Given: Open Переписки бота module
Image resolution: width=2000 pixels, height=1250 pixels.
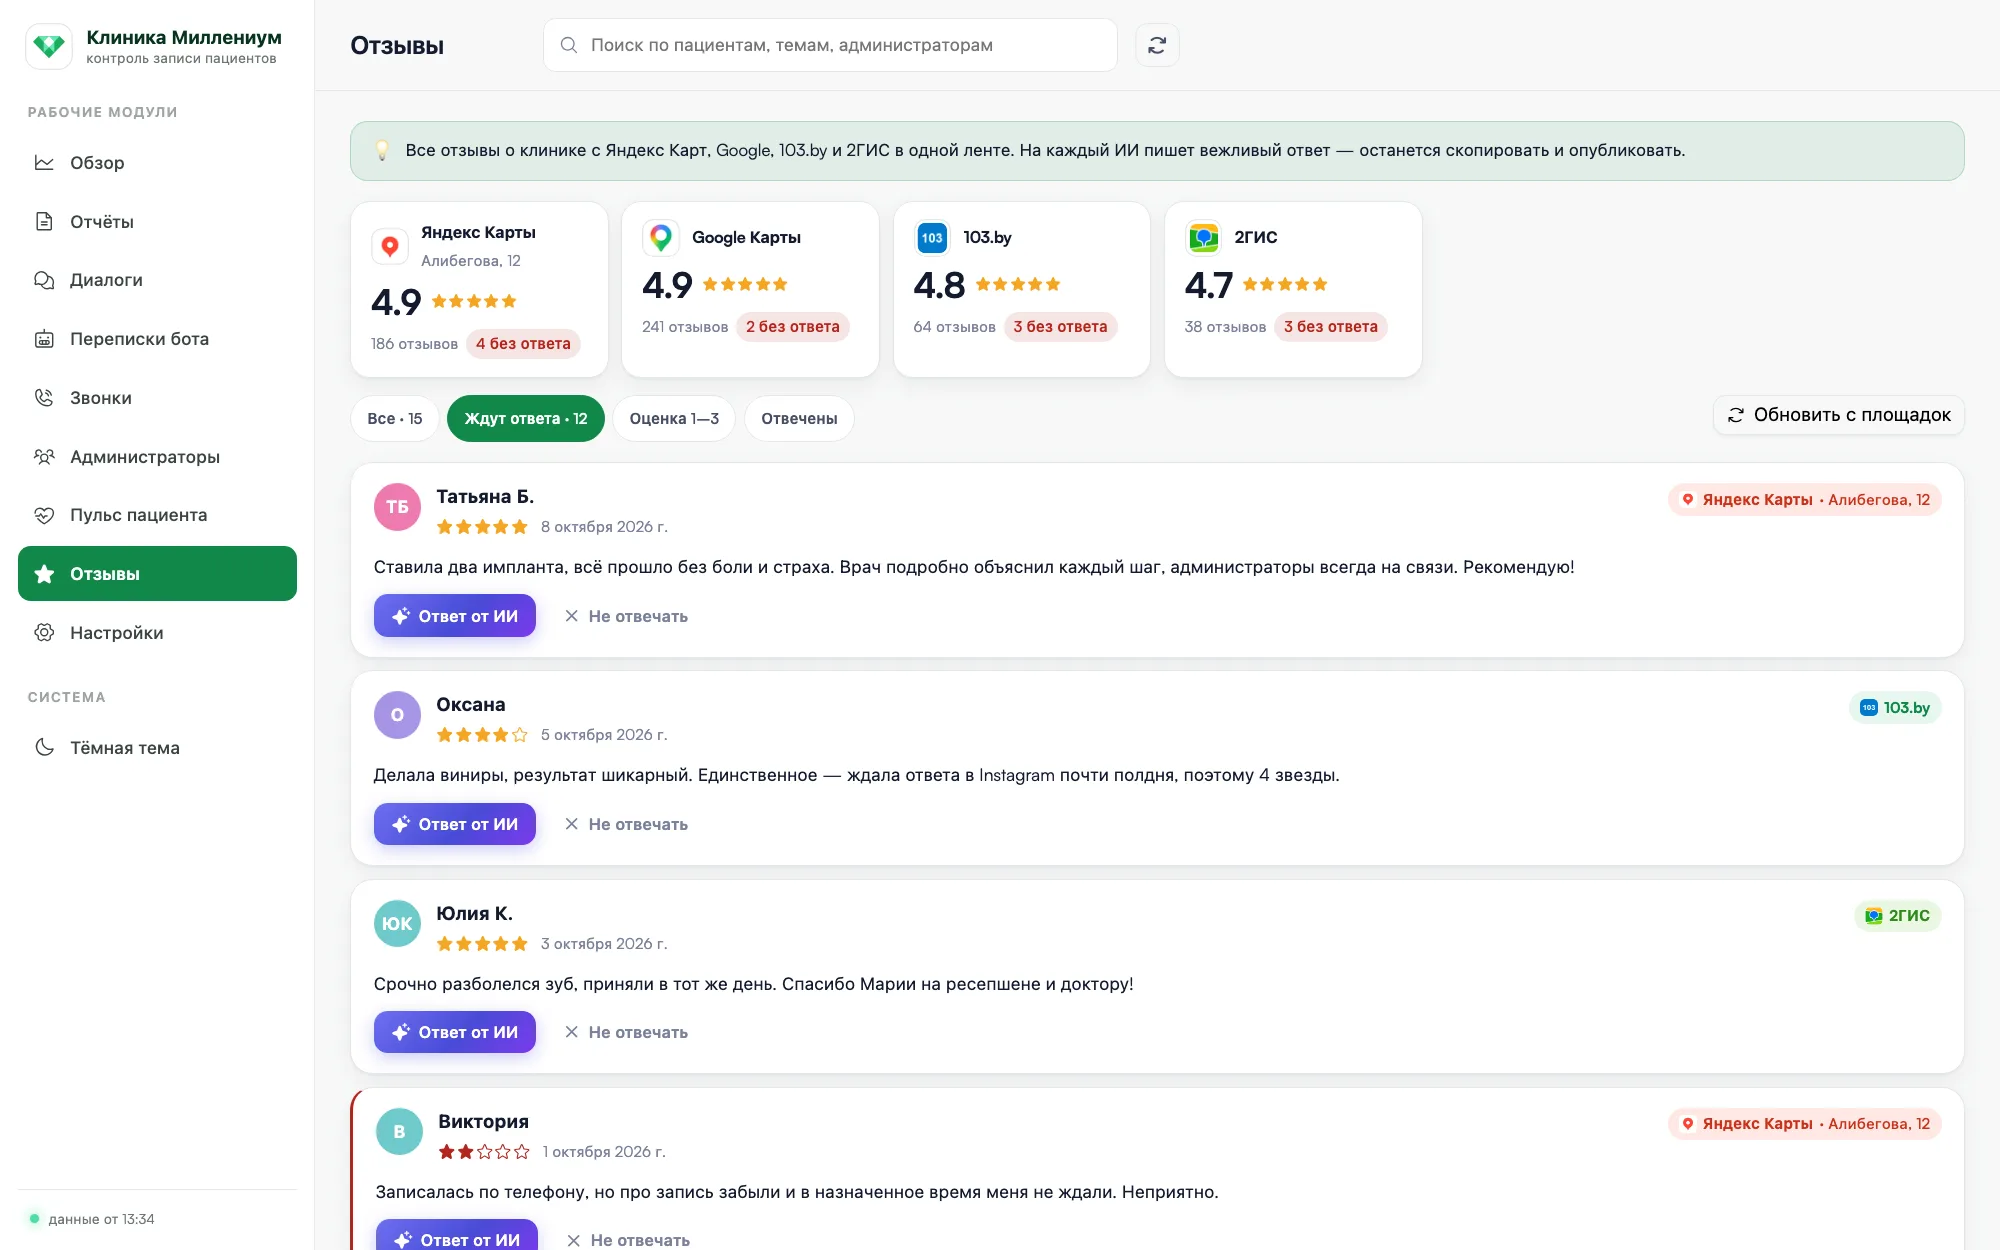Looking at the screenshot, I should 157,339.
